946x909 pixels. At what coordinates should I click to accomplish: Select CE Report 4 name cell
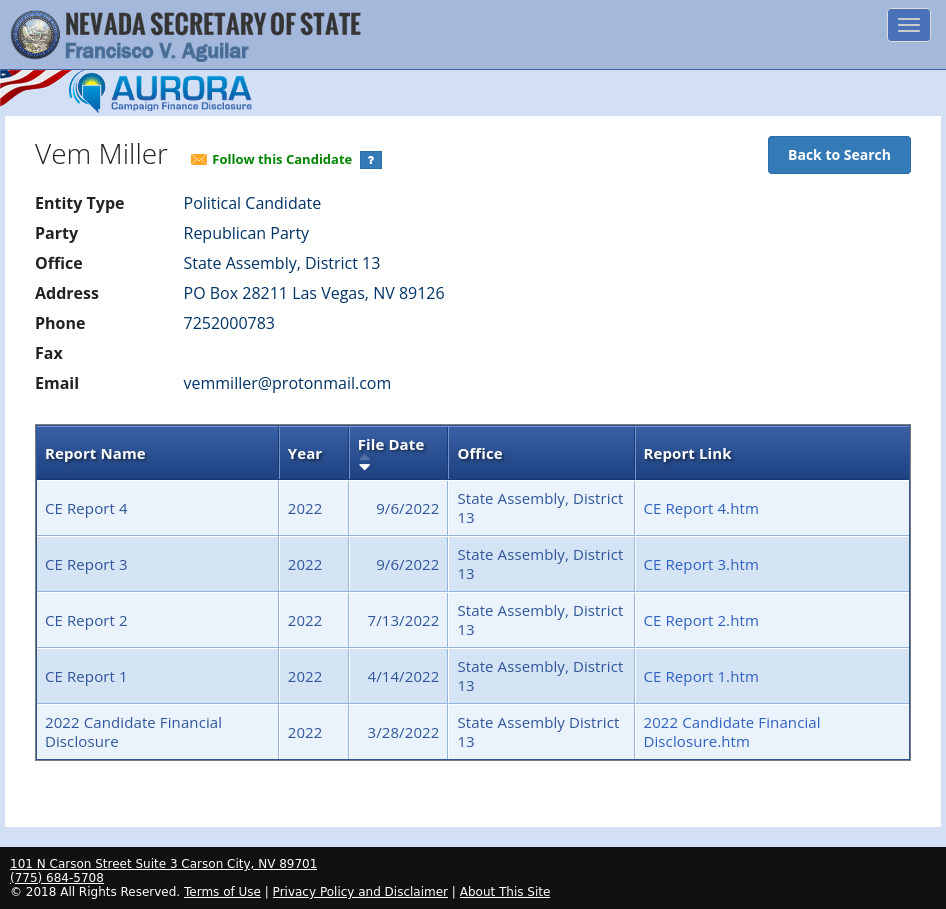pyautogui.click(x=157, y=508)
